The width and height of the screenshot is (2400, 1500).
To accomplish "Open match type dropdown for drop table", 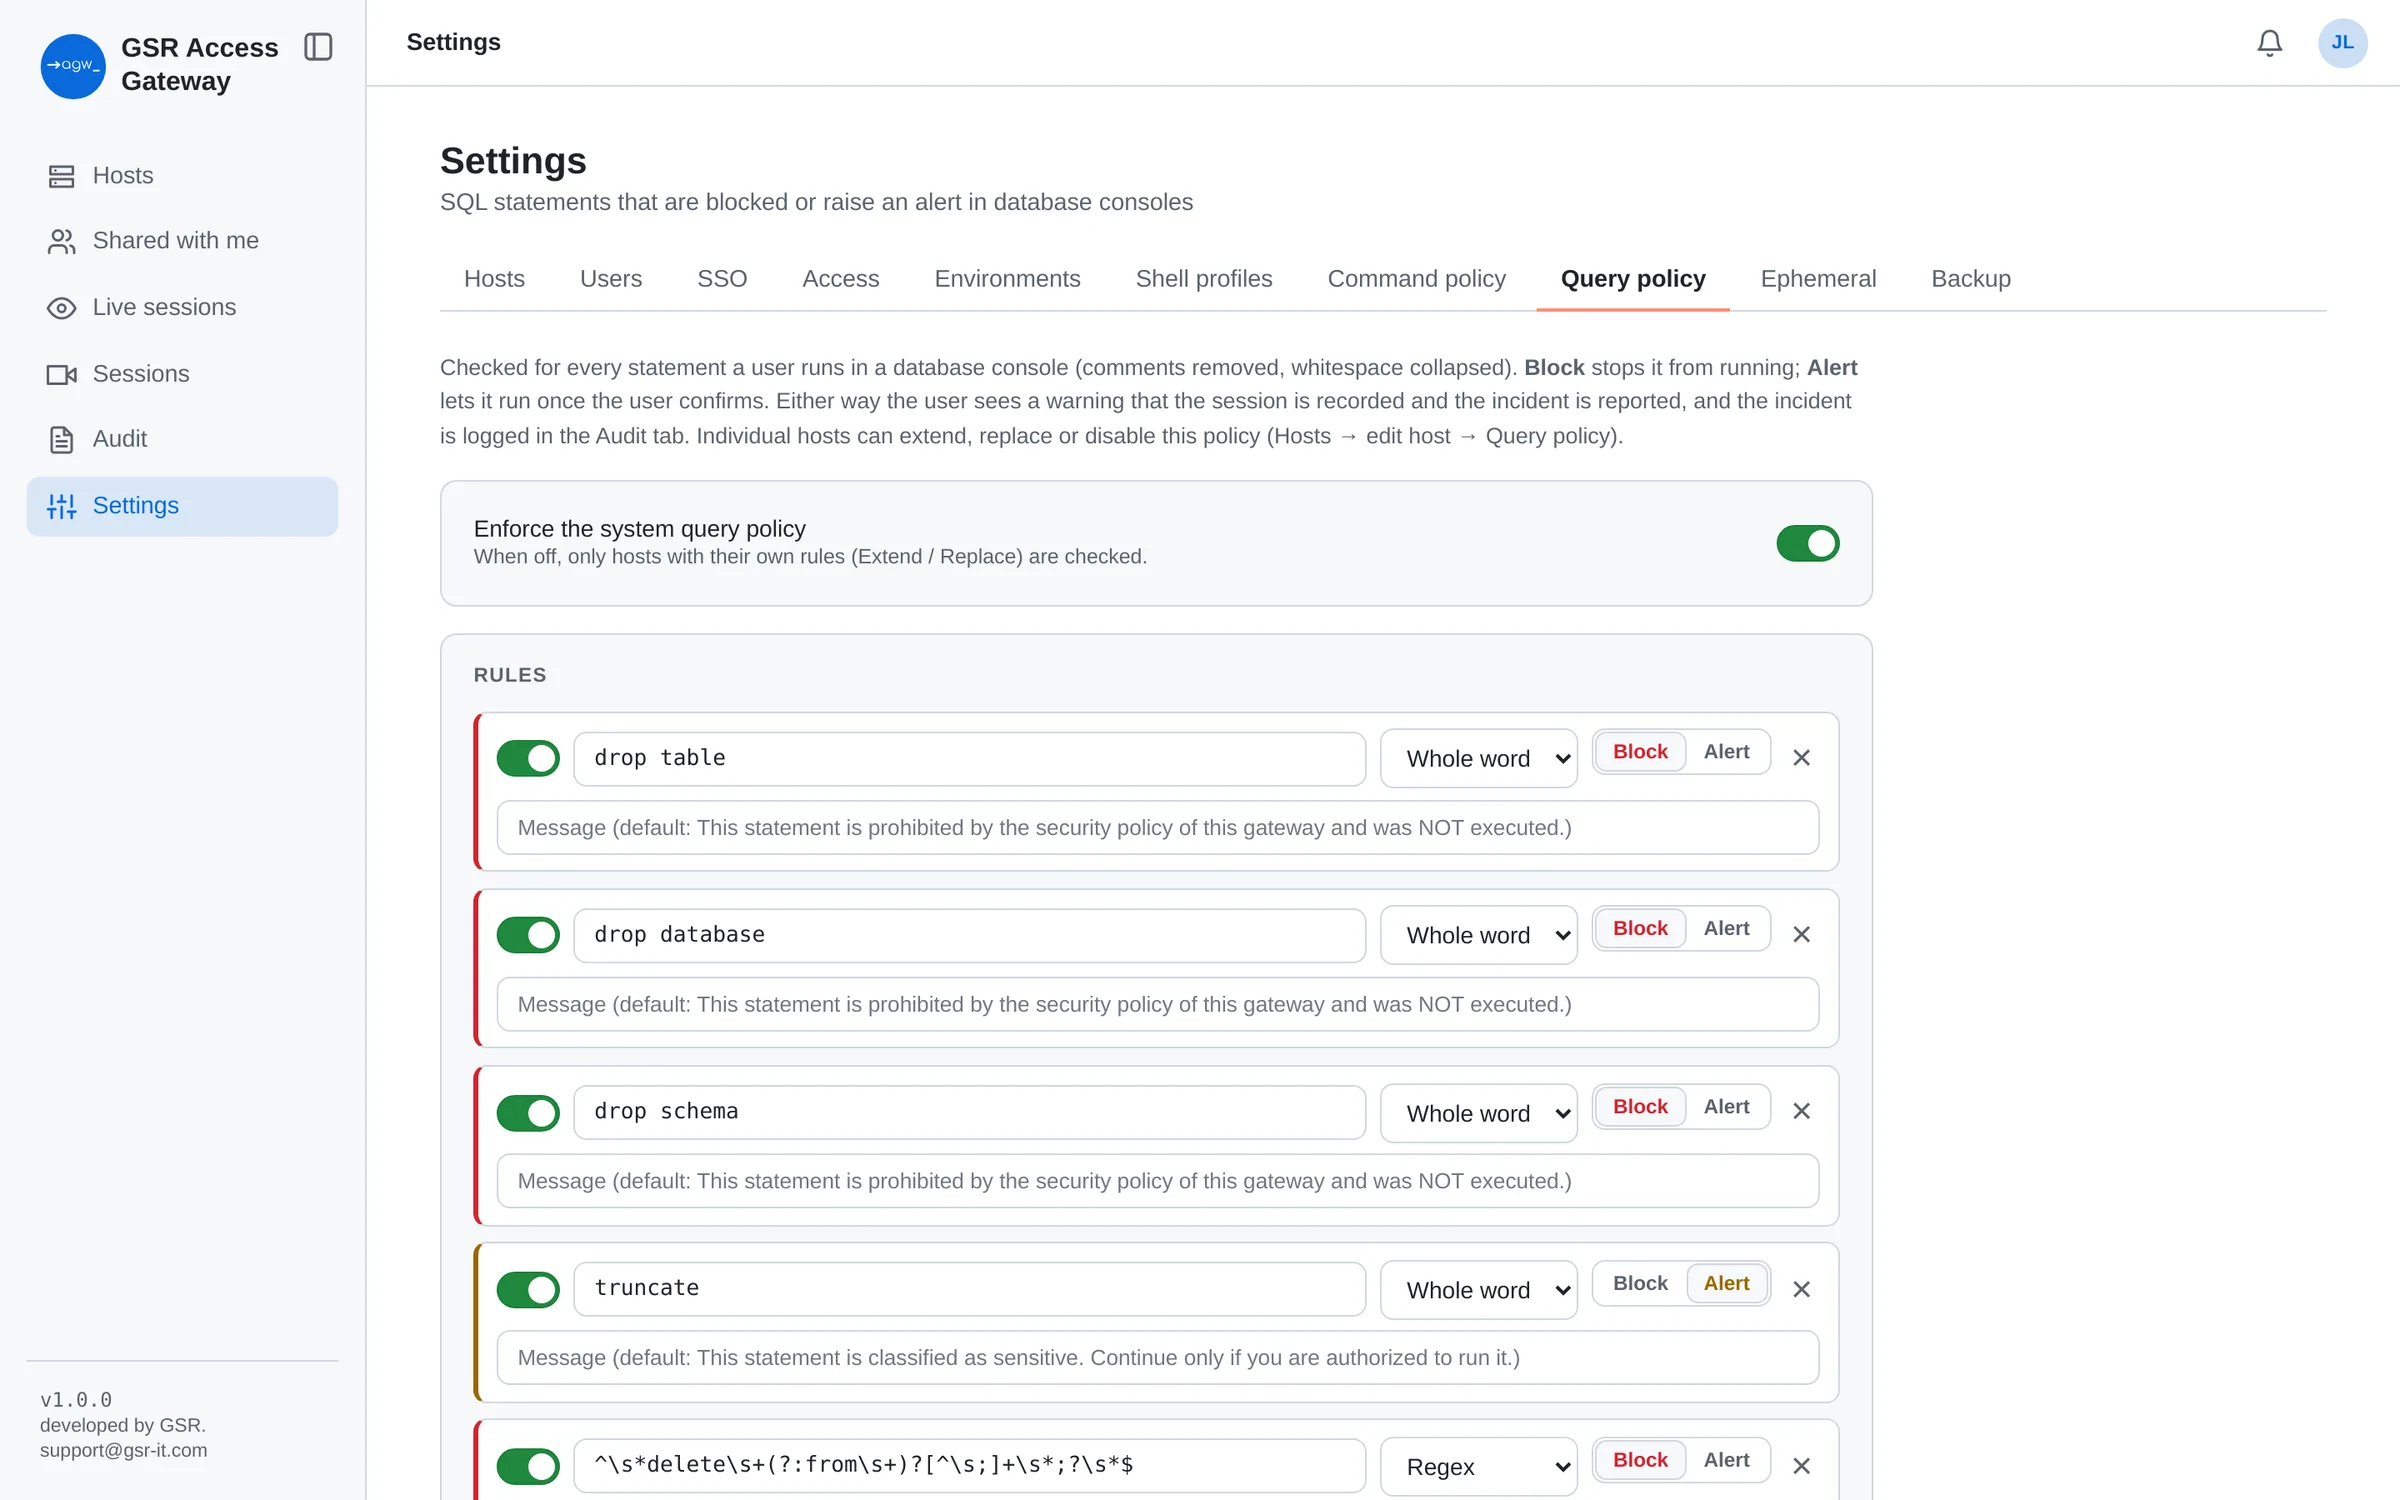I will 1478,759.
